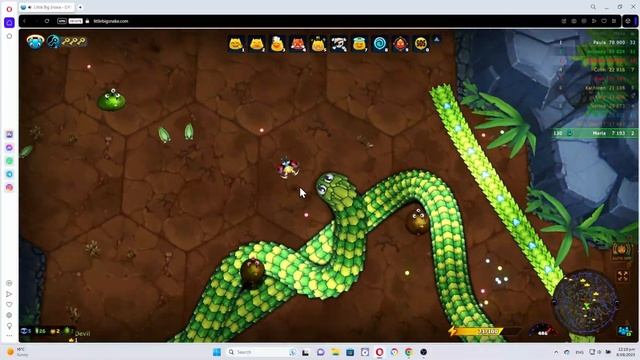Reload the page in Opera
640x360 pixels.
[47, 21]
